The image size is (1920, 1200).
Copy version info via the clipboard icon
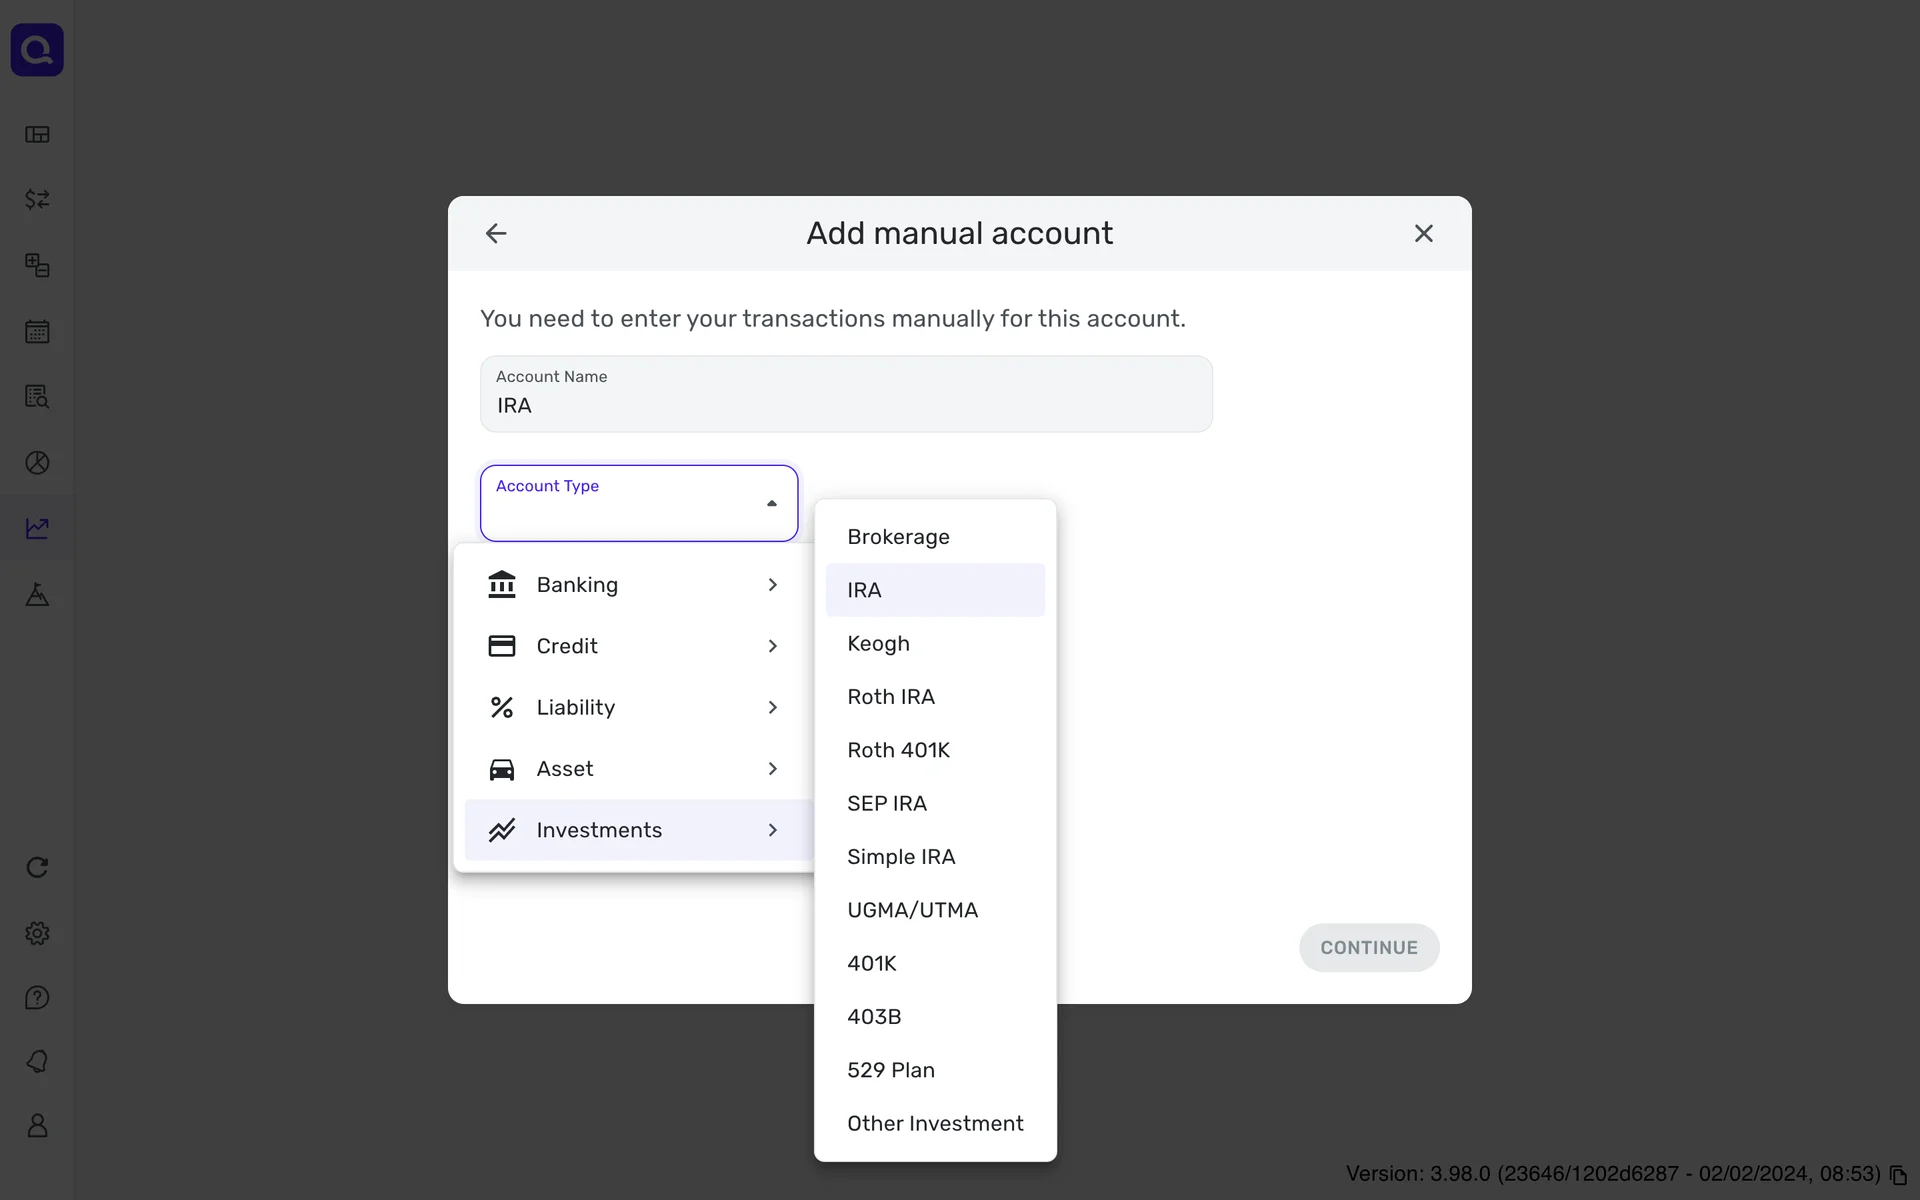click(x=1898, y=1175)
